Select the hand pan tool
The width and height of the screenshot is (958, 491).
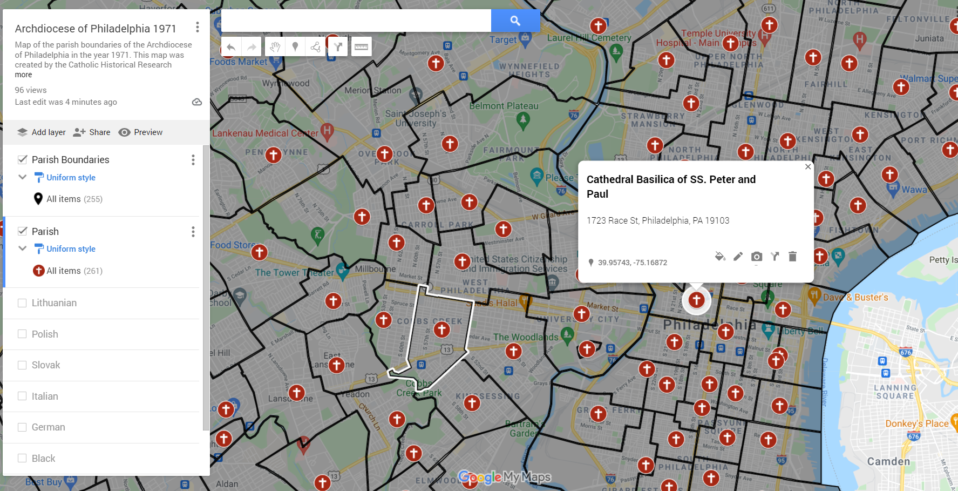pyautogui.click(x=276, y=47)
